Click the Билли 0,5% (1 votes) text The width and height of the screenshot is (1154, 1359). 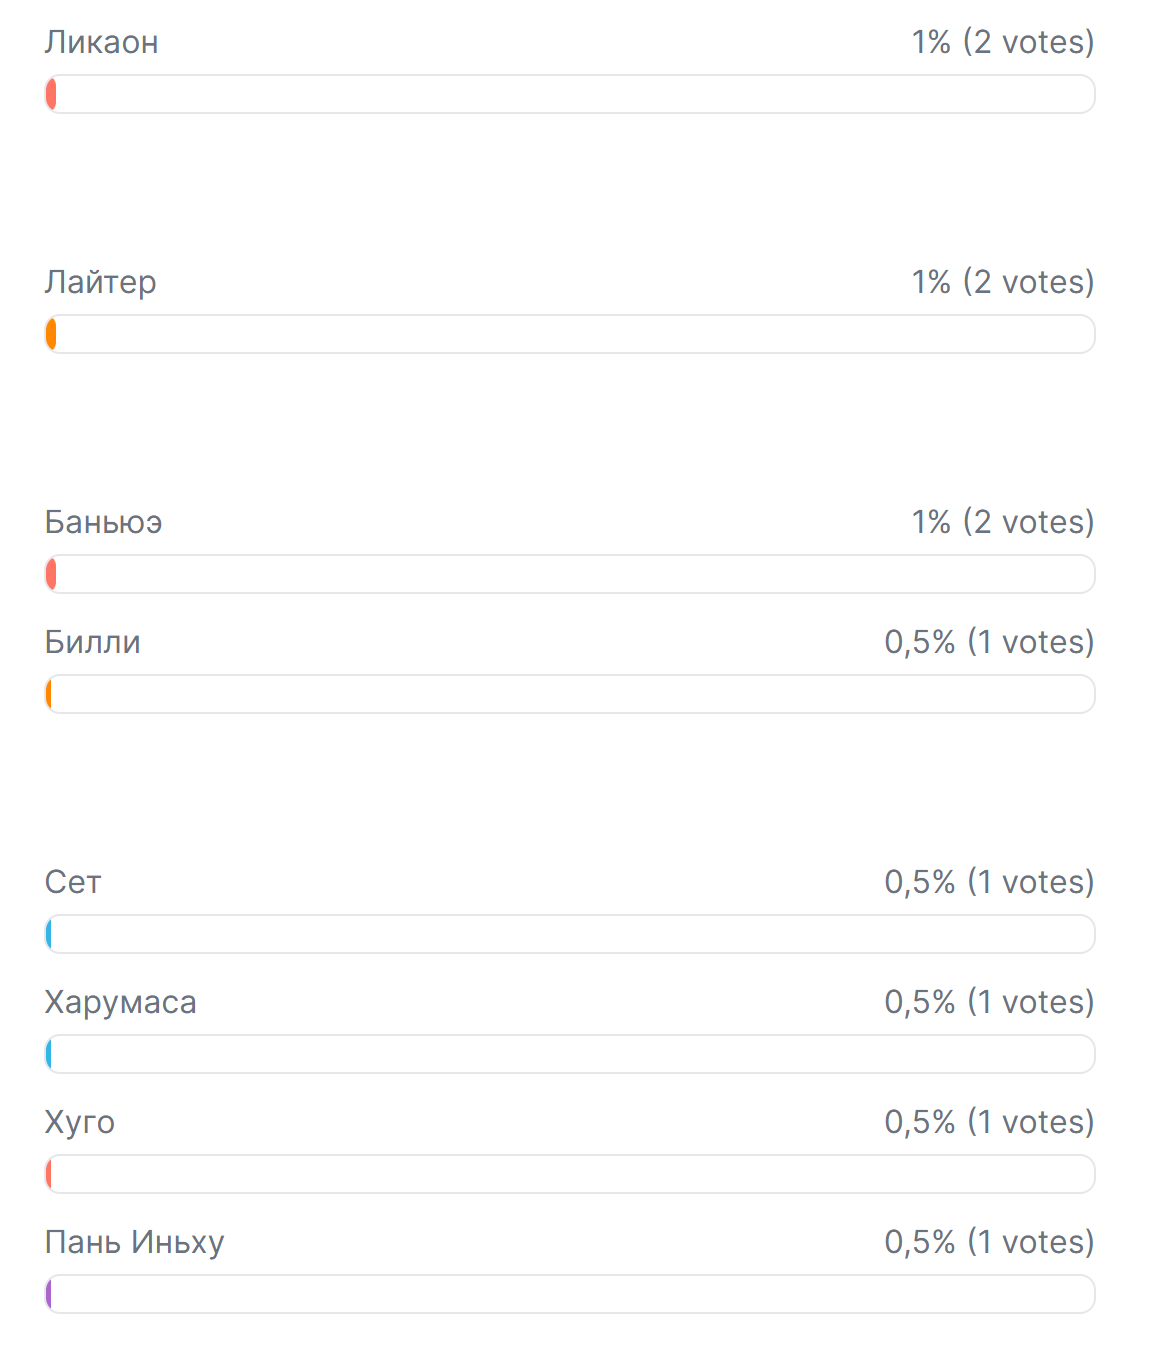coord(989,642)
